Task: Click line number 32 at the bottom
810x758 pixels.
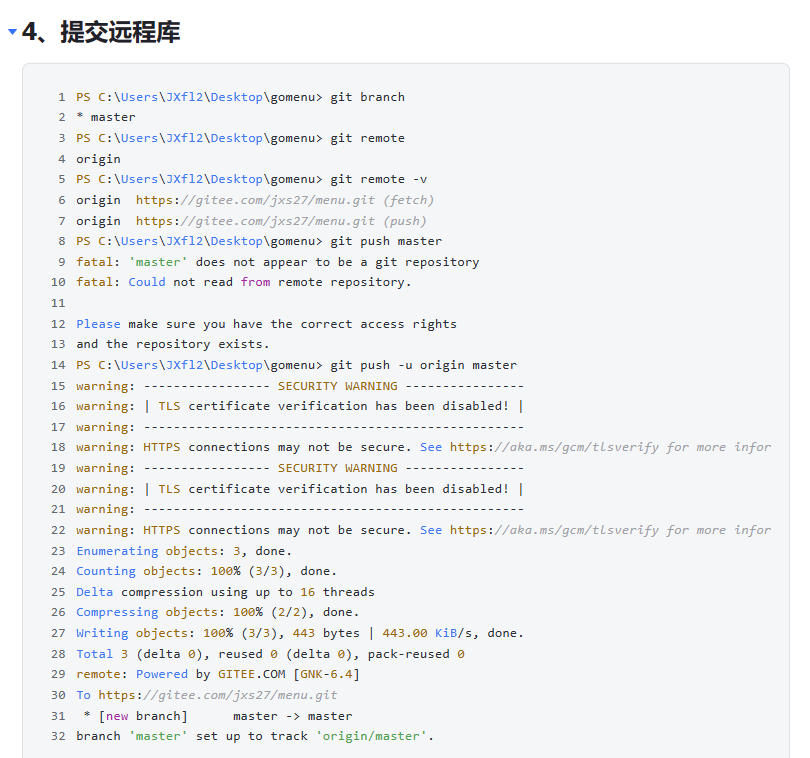Action: click(57, 736)
